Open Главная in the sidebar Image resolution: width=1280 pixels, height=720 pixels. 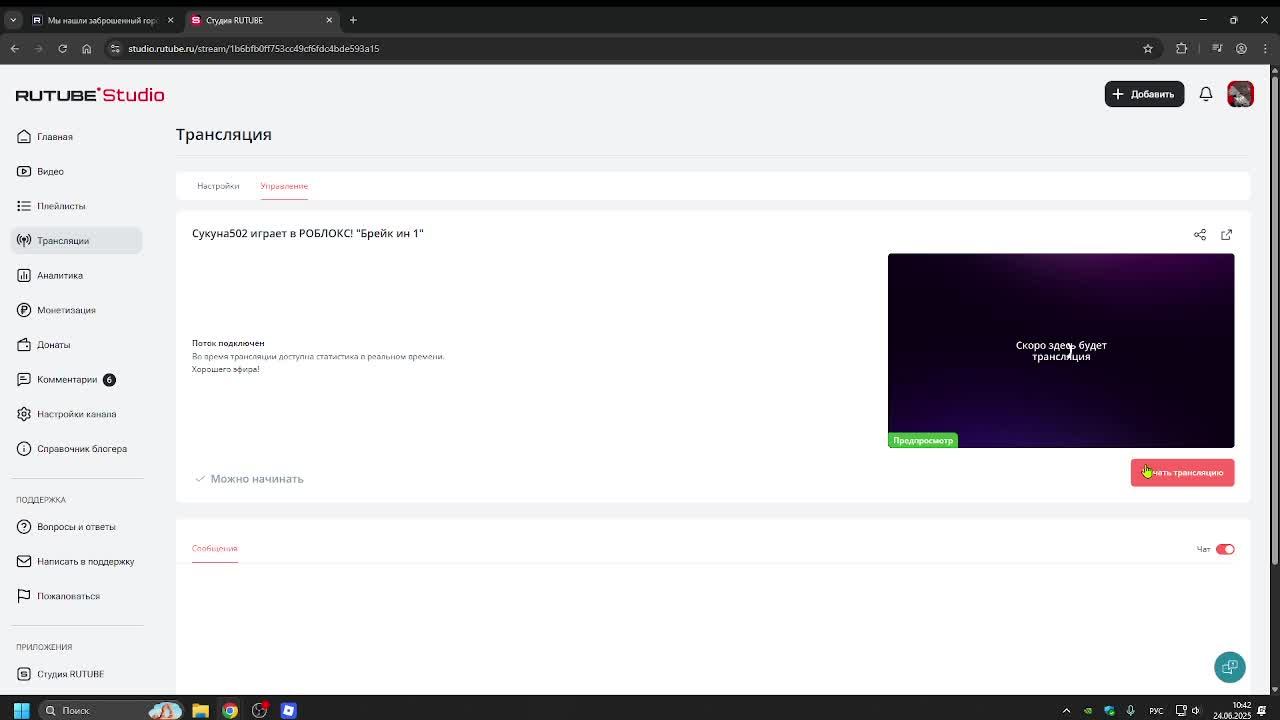point(55,137)
